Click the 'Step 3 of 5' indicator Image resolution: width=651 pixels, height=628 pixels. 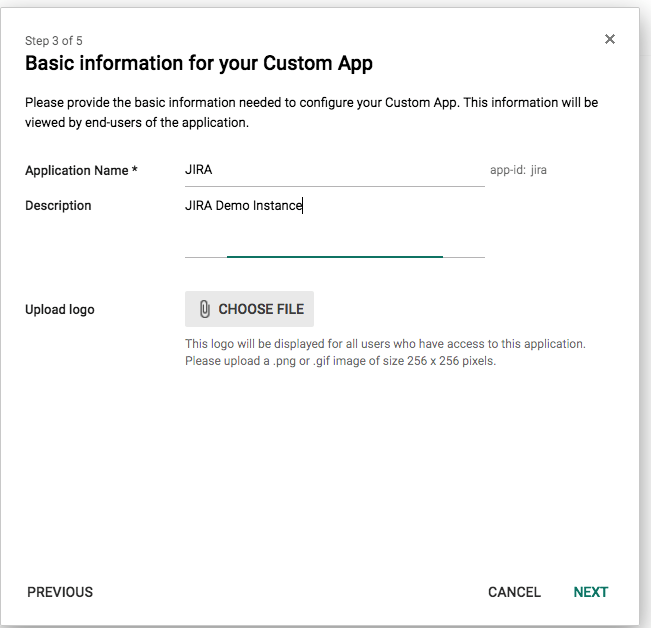point(54,41)
